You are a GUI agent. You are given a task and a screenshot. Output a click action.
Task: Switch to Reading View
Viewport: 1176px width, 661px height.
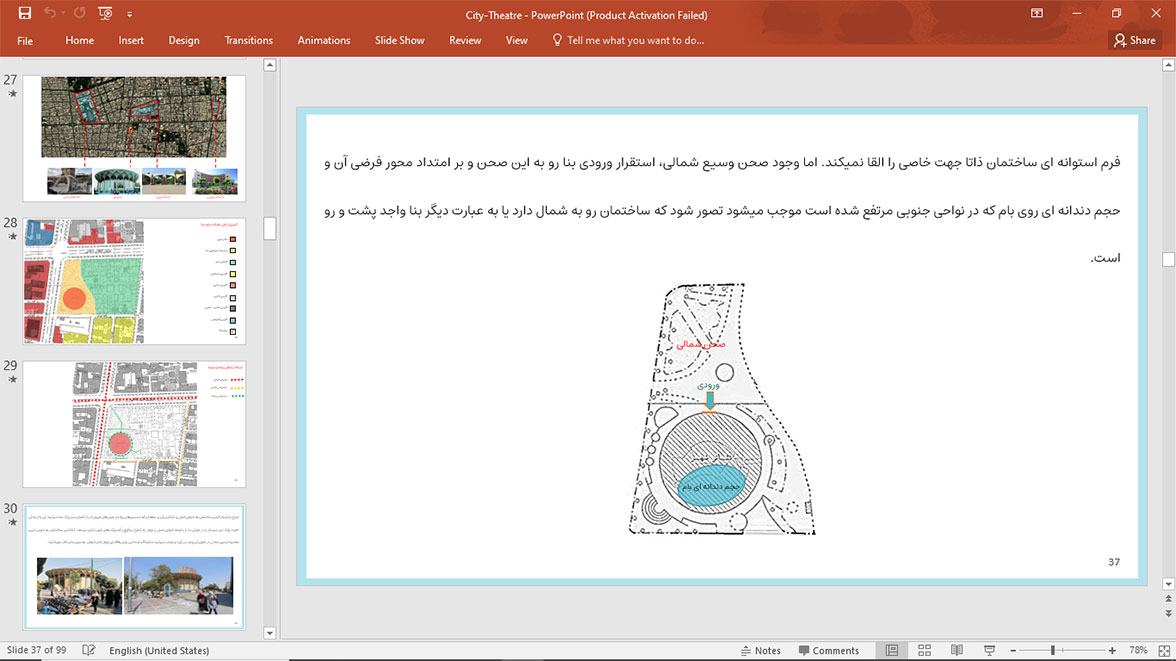(957, 650)
